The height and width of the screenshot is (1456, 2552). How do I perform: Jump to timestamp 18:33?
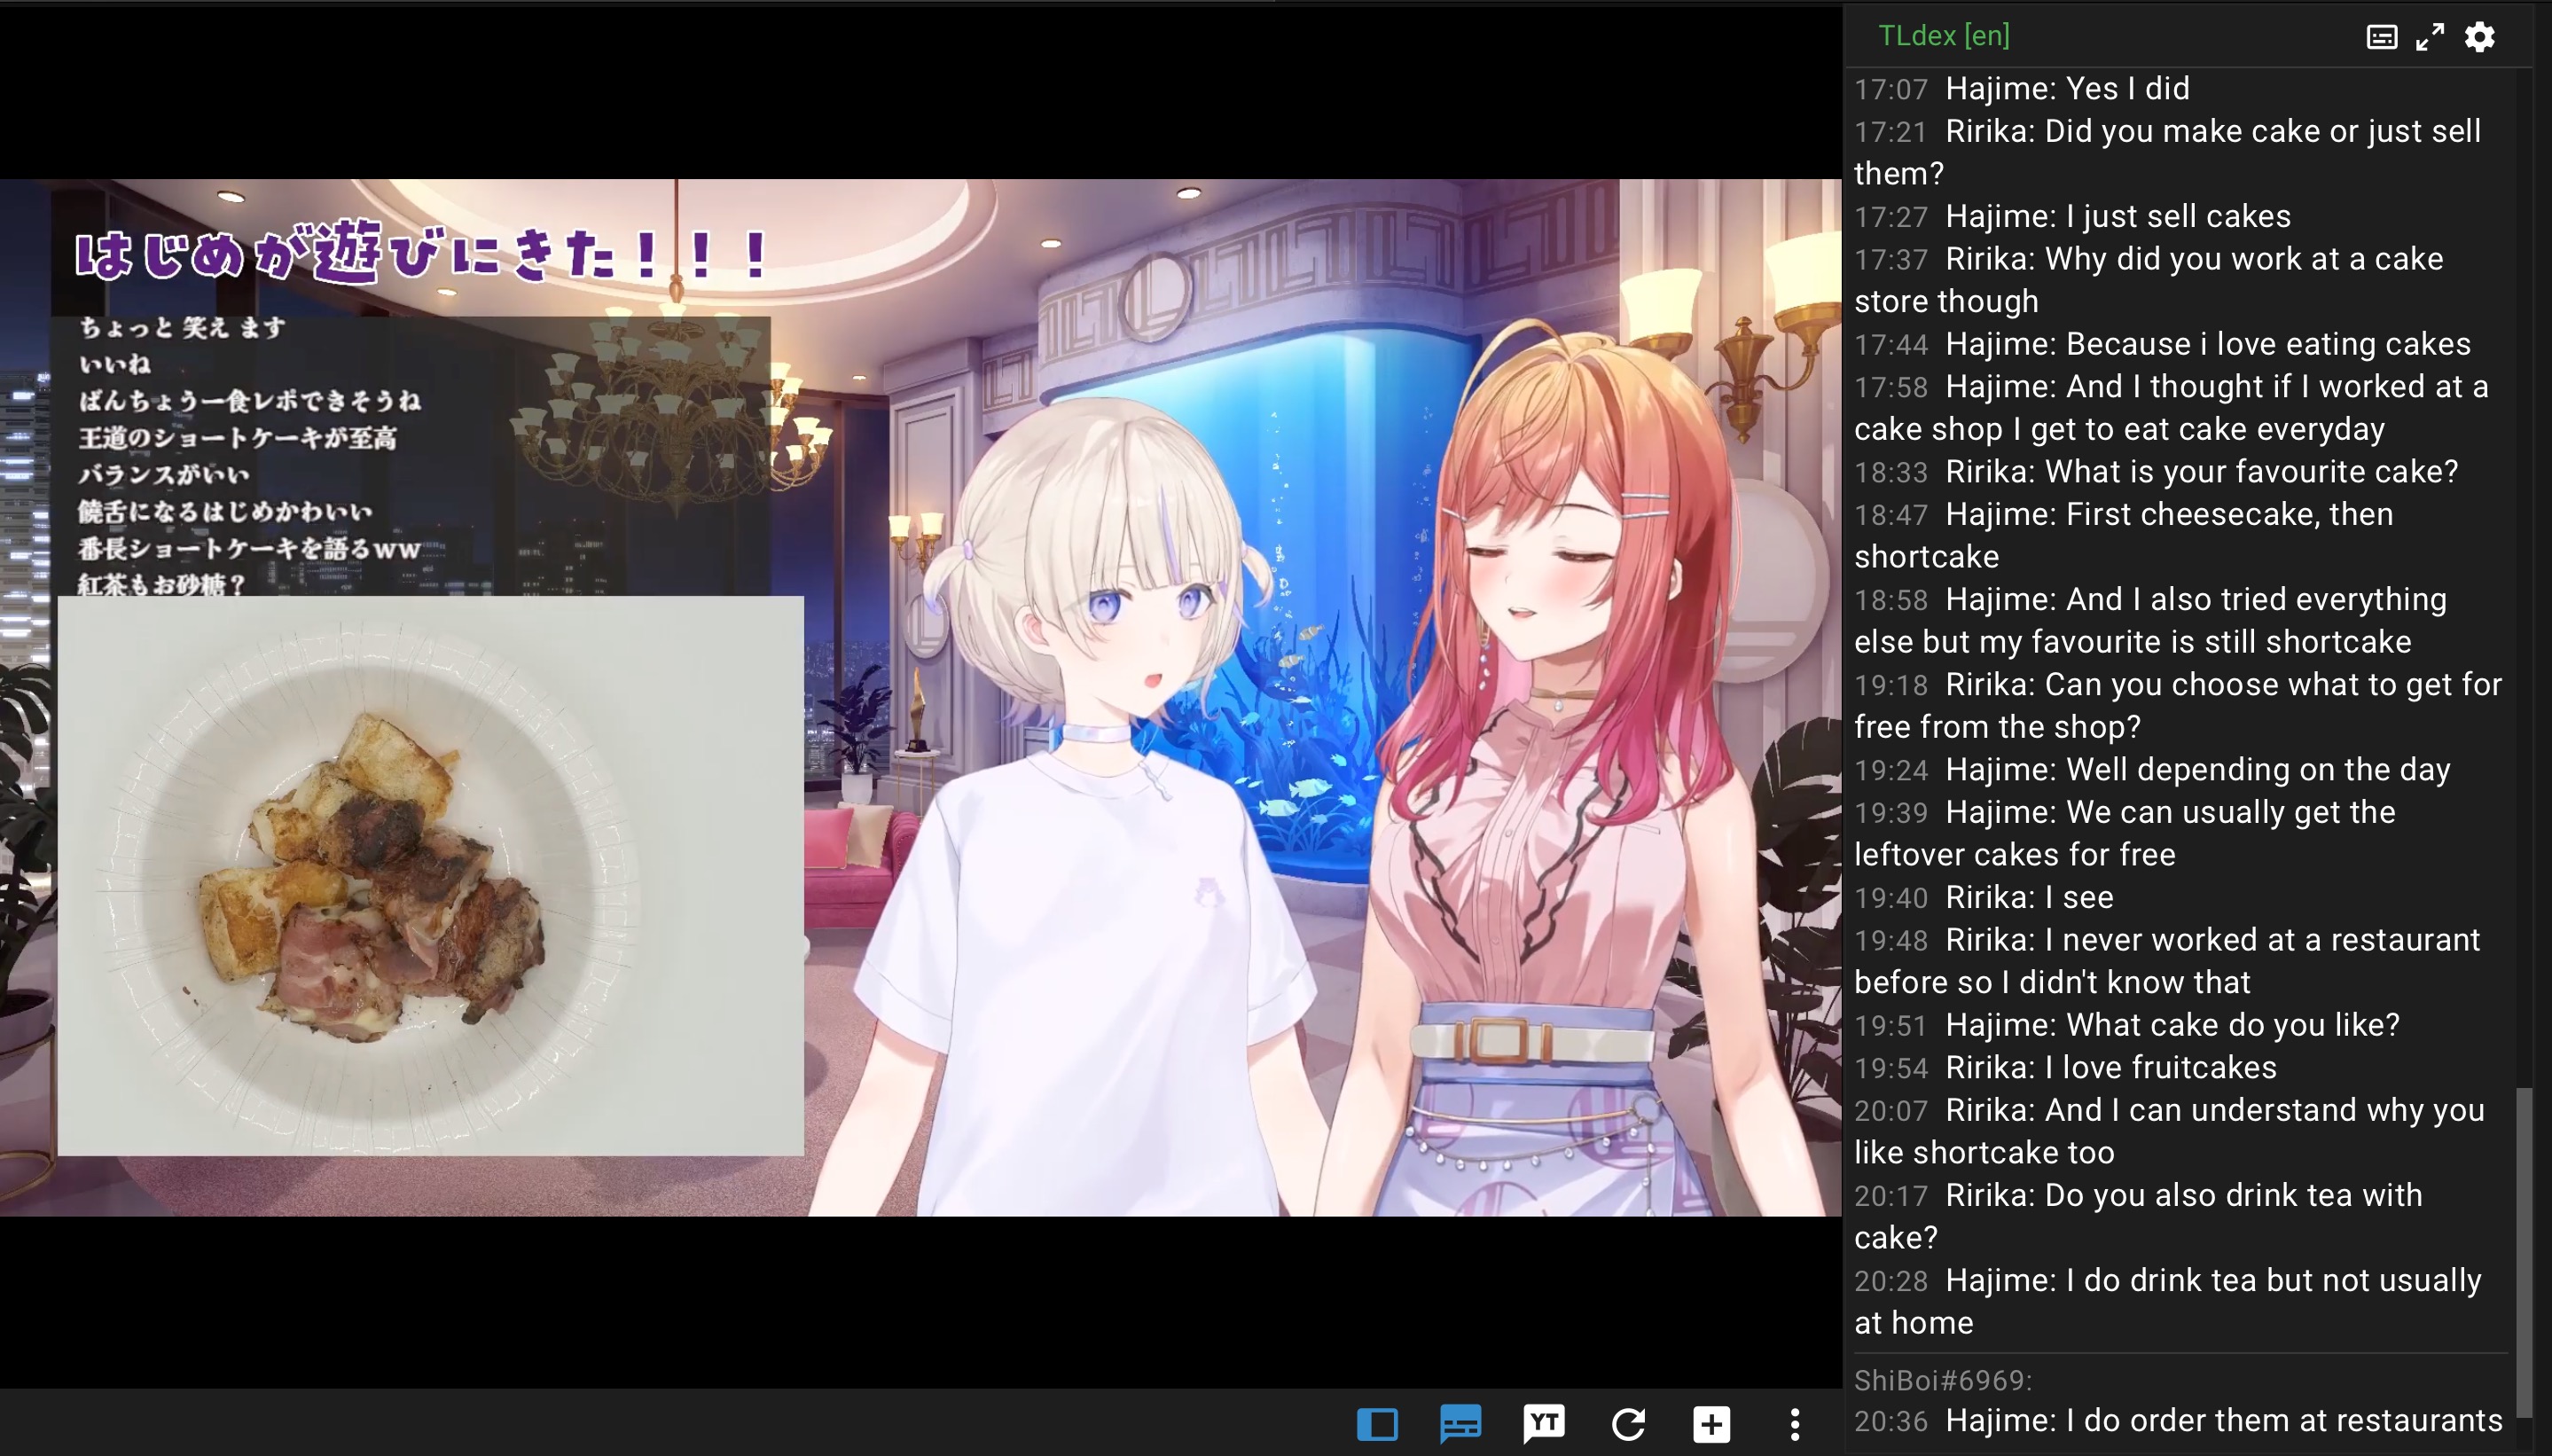point(1890,472)
